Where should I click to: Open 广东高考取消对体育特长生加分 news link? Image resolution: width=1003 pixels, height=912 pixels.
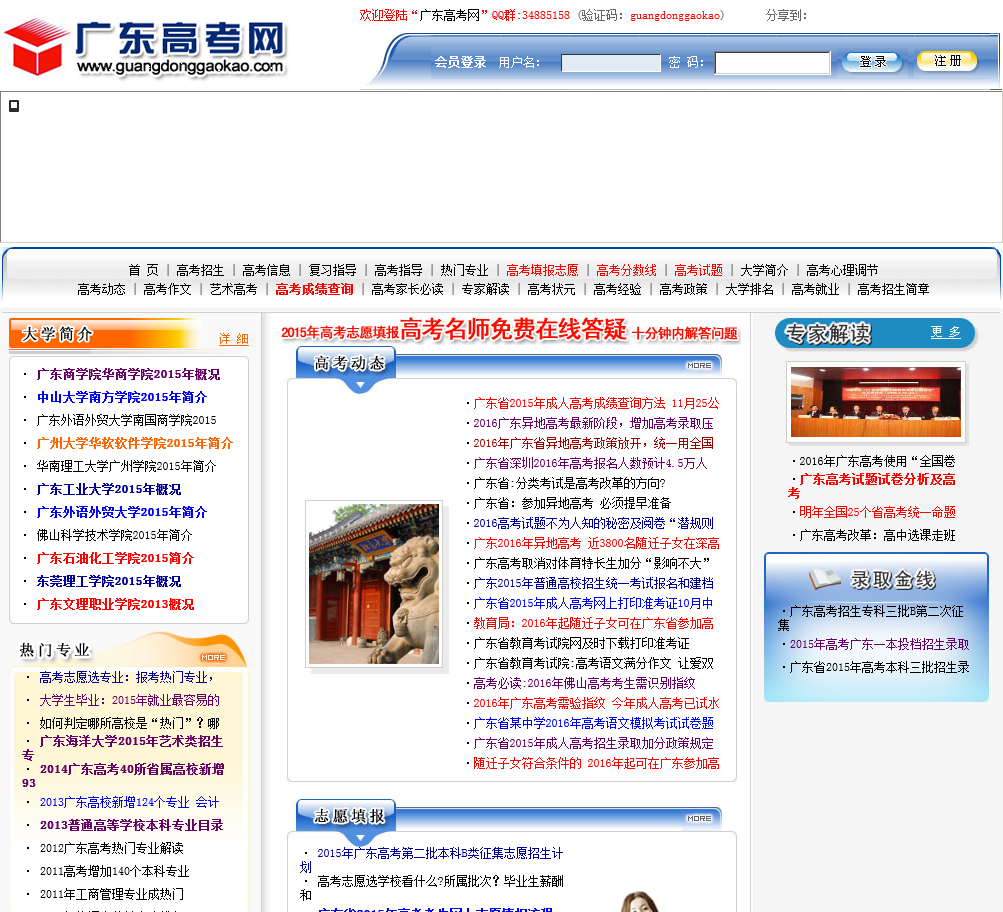point(592,563)
